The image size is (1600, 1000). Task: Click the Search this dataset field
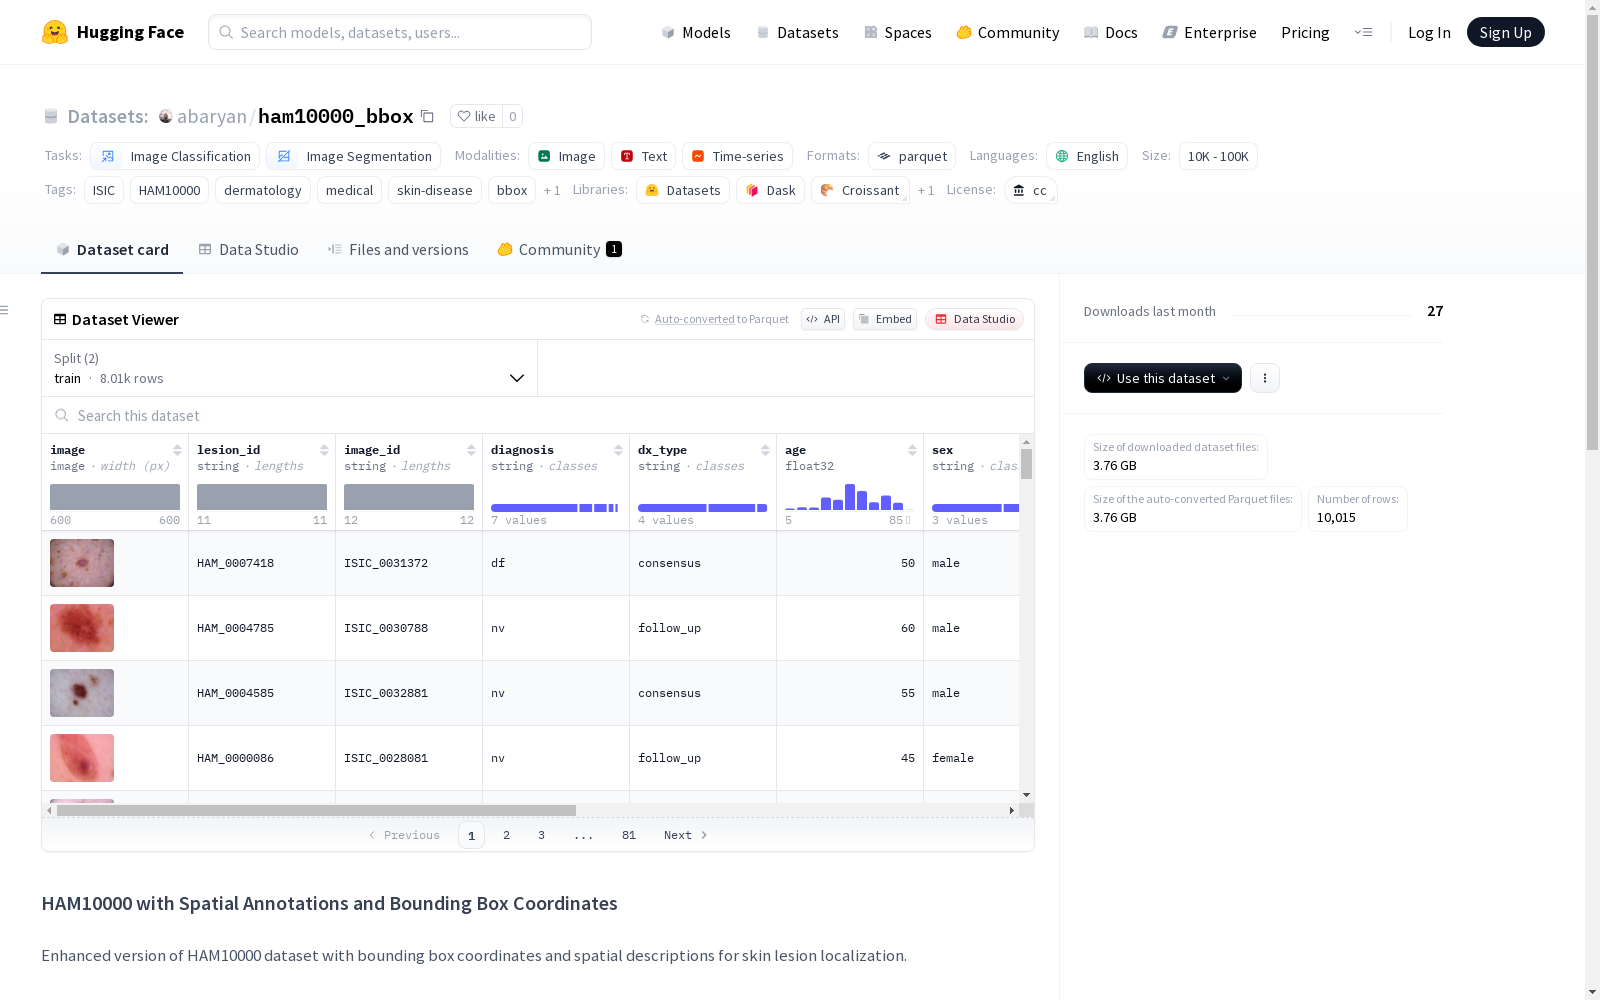tap(538, 415)
